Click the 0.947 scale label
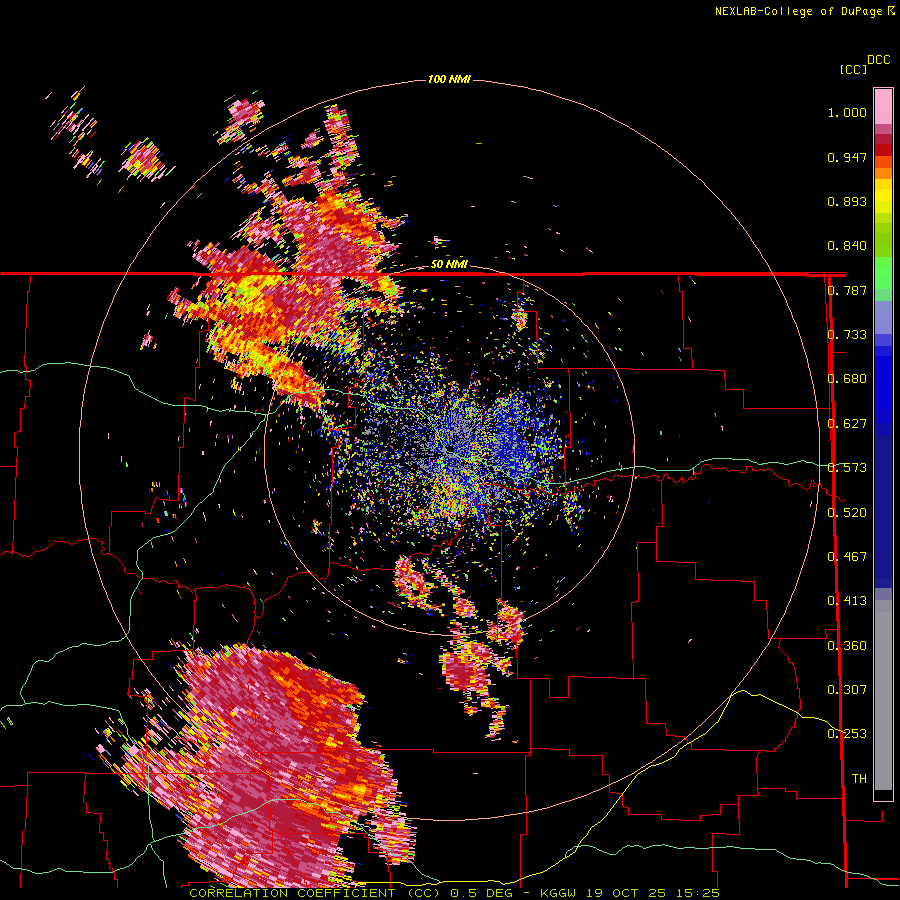This screenshot has width=900, height=900. click(847, 157)
